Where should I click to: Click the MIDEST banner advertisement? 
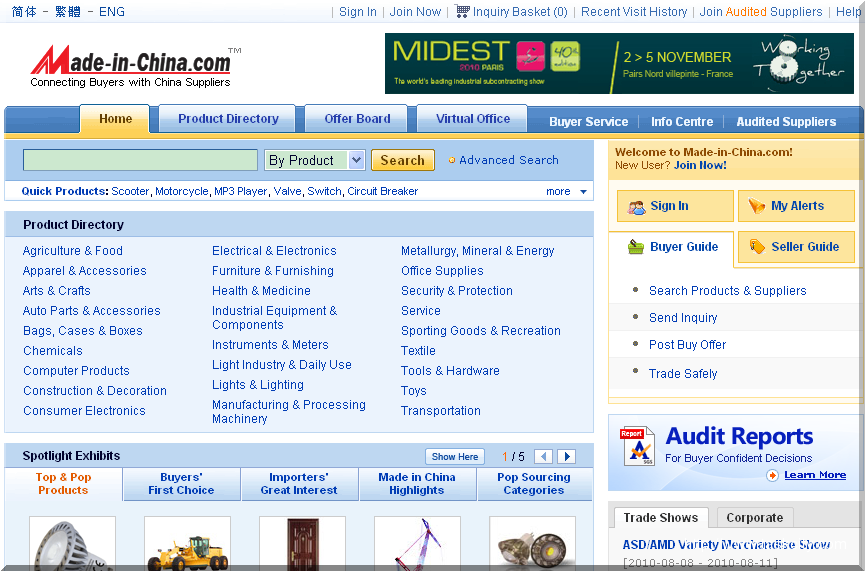(619, 63)
